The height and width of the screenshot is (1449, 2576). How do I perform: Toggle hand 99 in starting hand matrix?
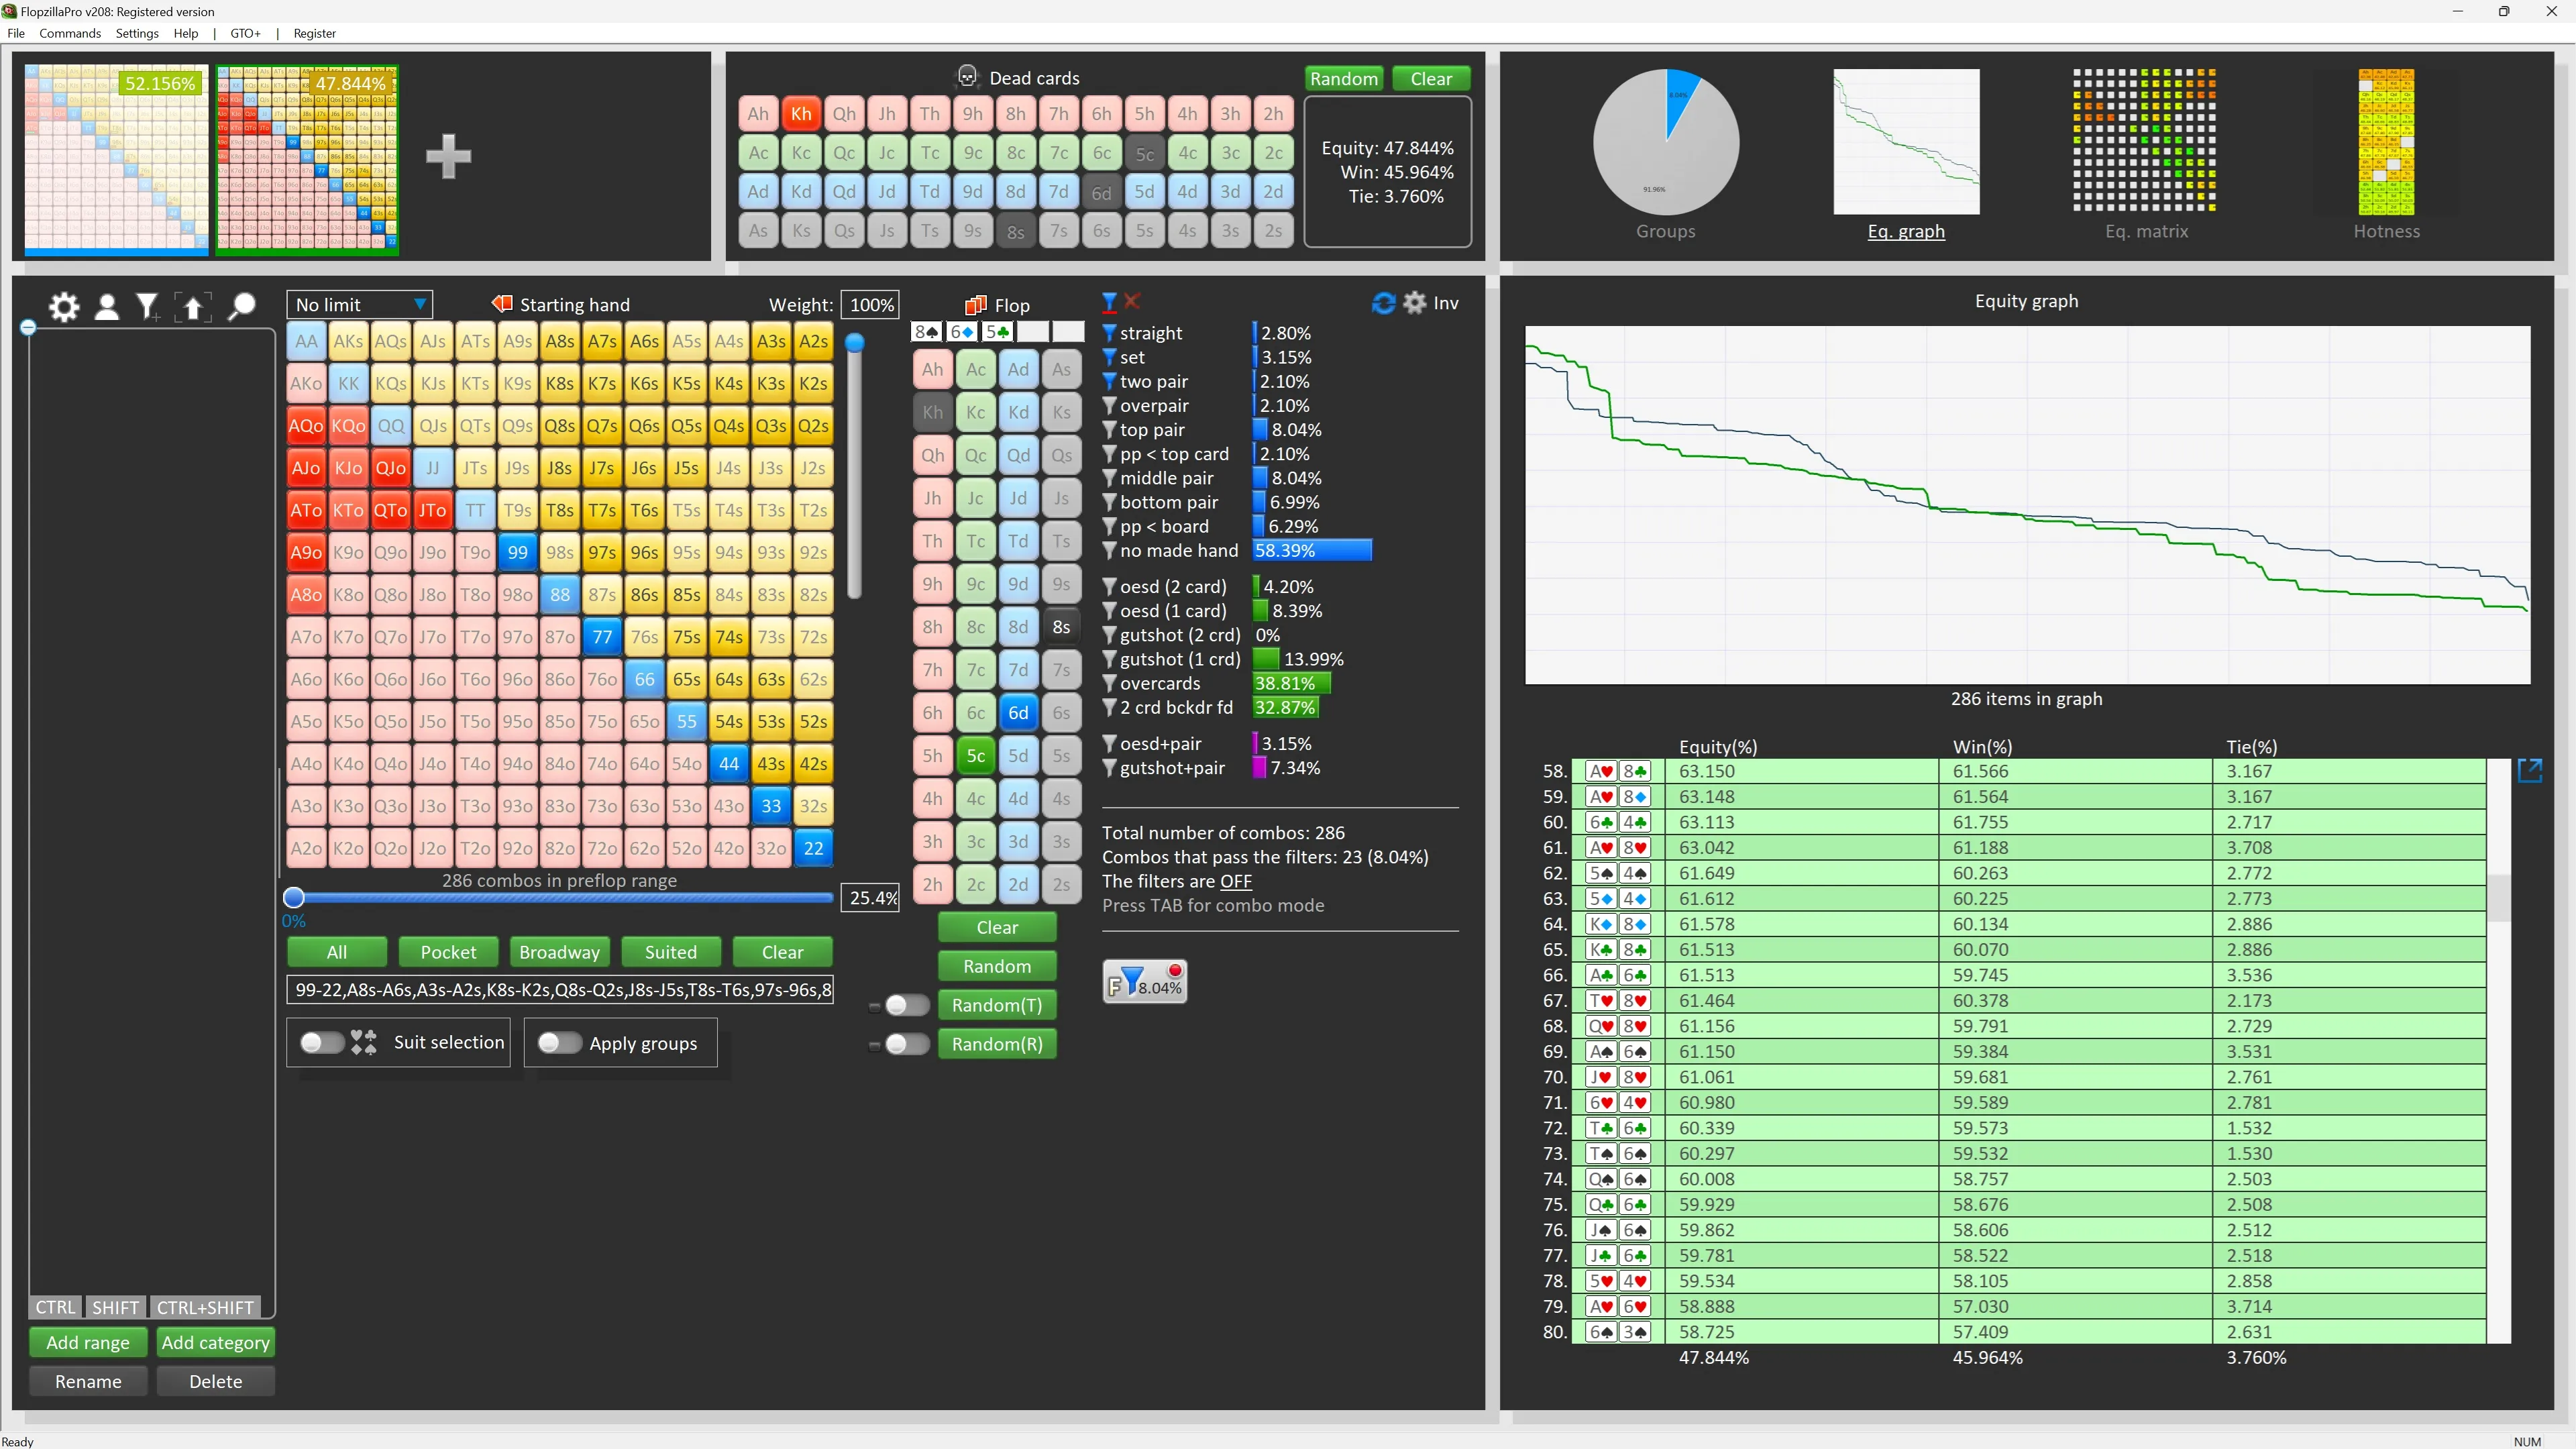click(517, 552)
